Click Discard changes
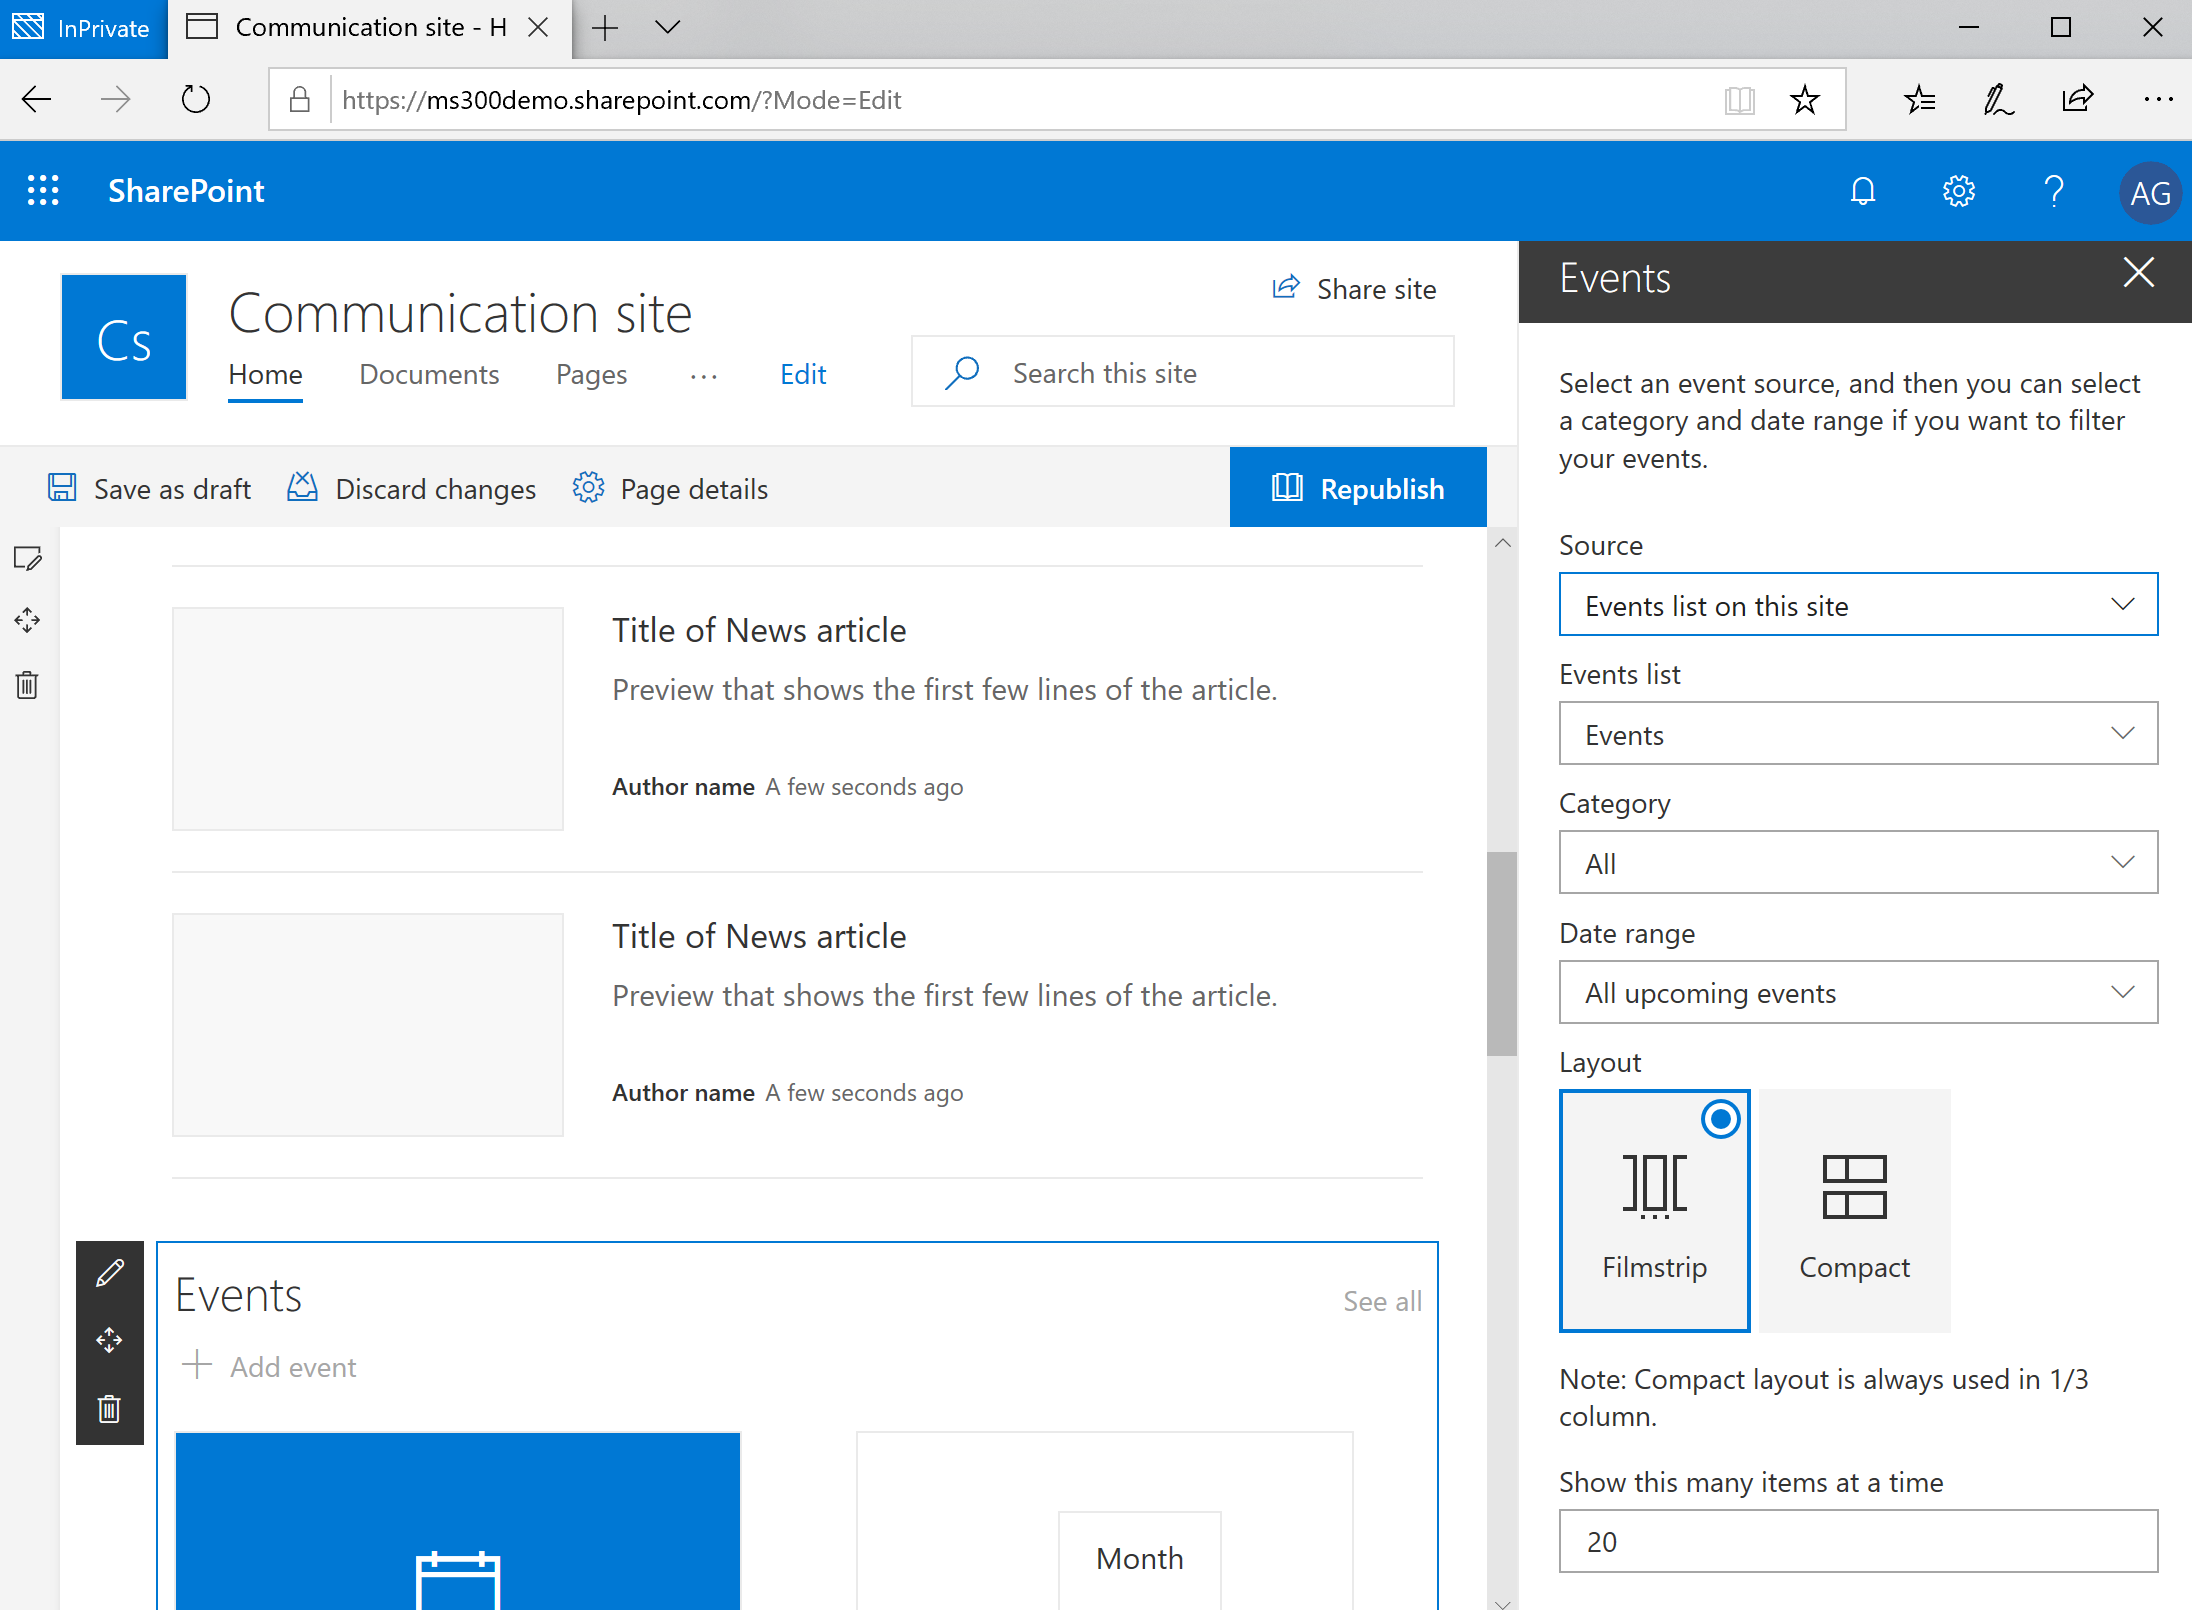The height and width of the screenshot is (1610, 2192). pyautogui.click(x=412, y=488)
